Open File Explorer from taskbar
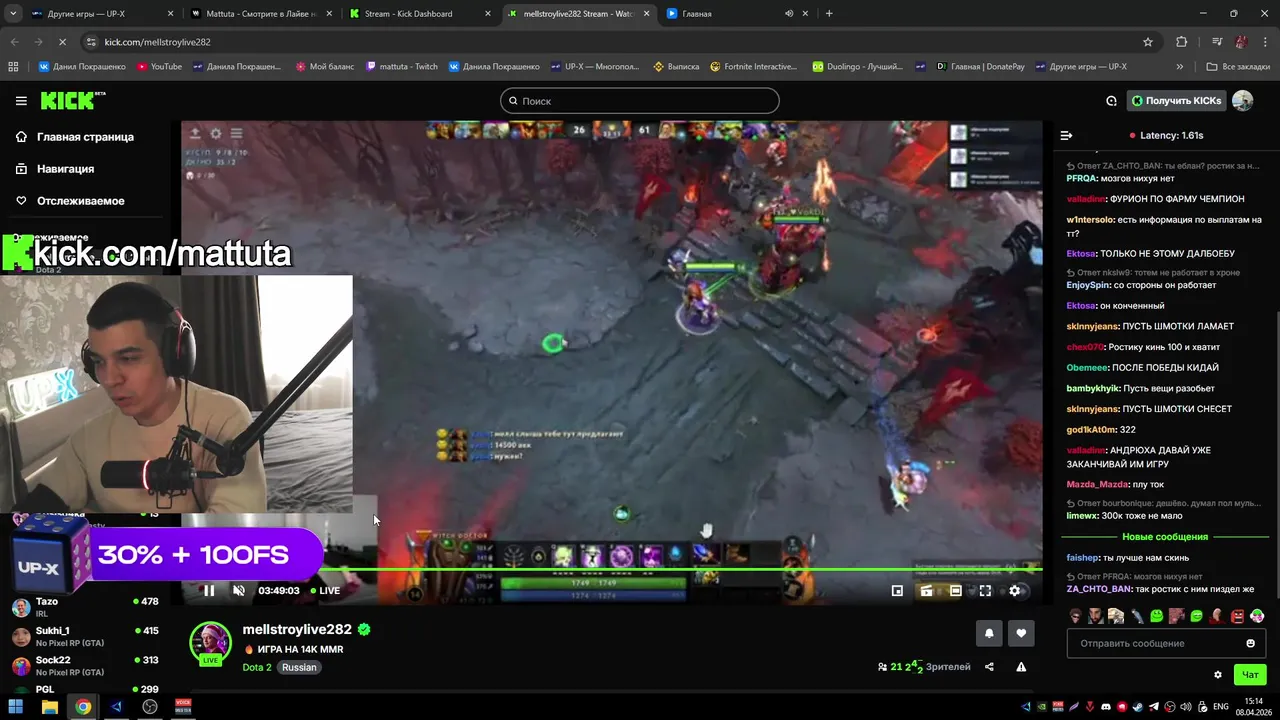Screen dimensions: 1280x720 tap(50, 707)
